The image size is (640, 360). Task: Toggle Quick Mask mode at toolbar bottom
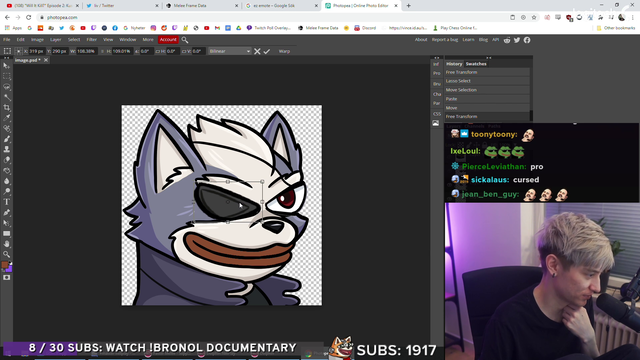tap(7, 278)
